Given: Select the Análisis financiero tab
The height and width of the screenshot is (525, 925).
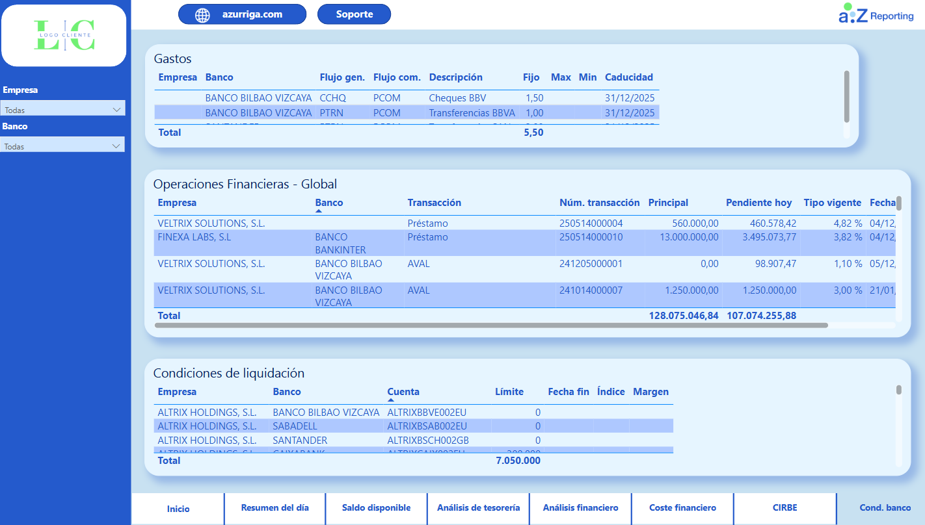Looking at the screenshot, I should 580,508.
